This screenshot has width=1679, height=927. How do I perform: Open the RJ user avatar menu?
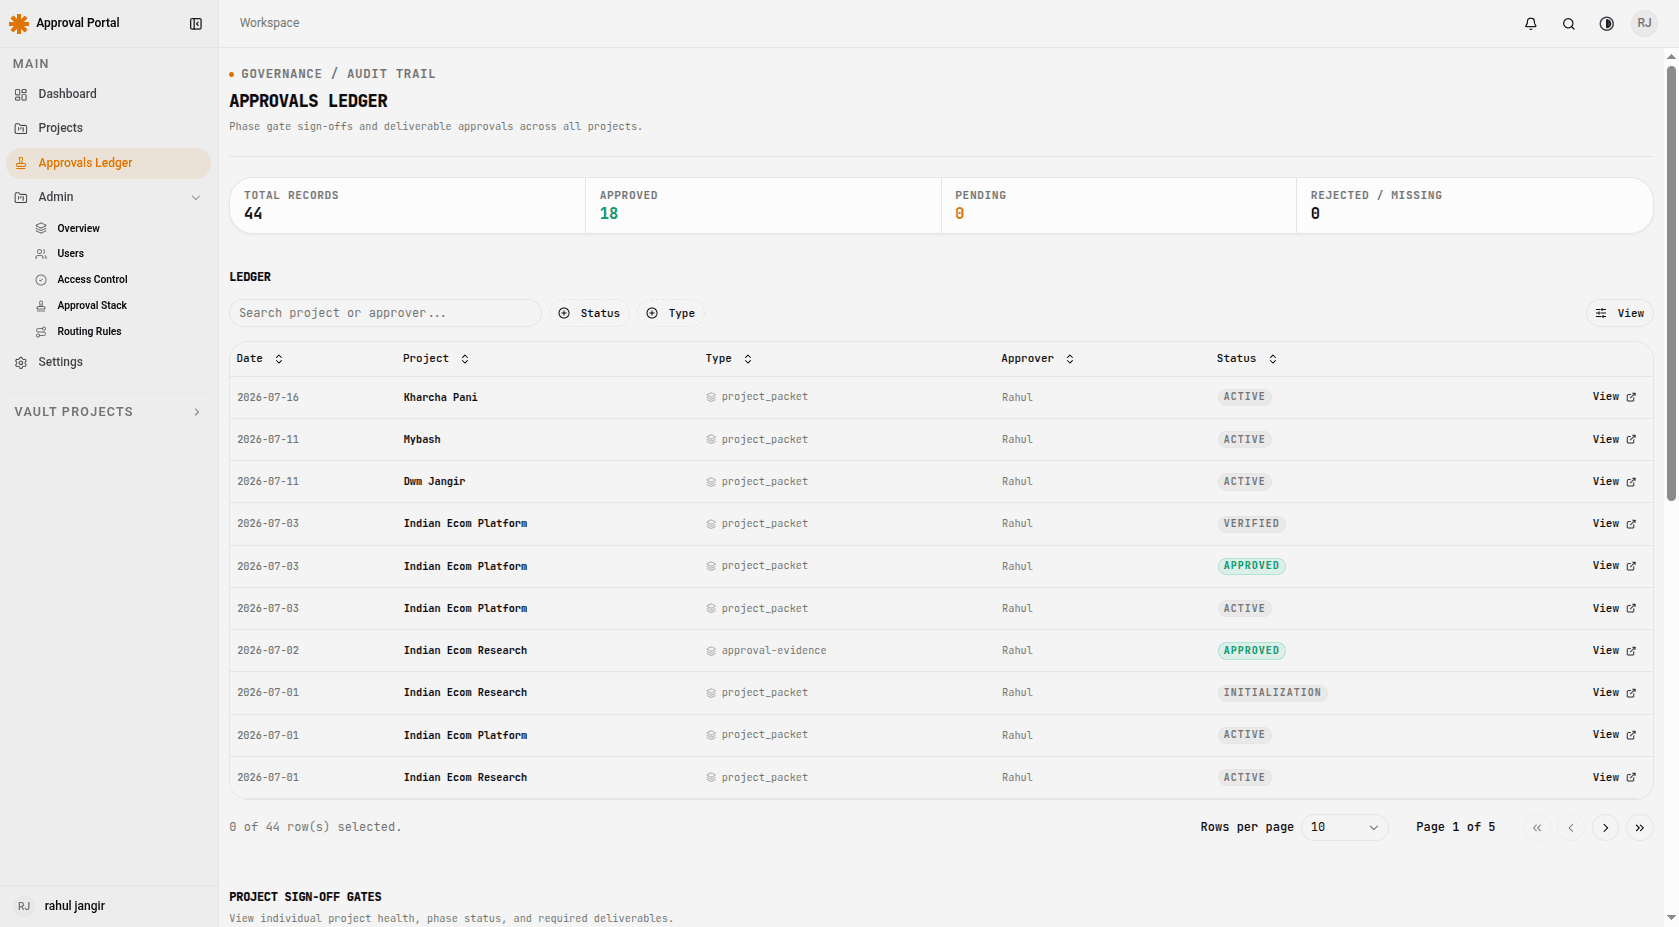pyautogui.click(x=1645, y=23)
